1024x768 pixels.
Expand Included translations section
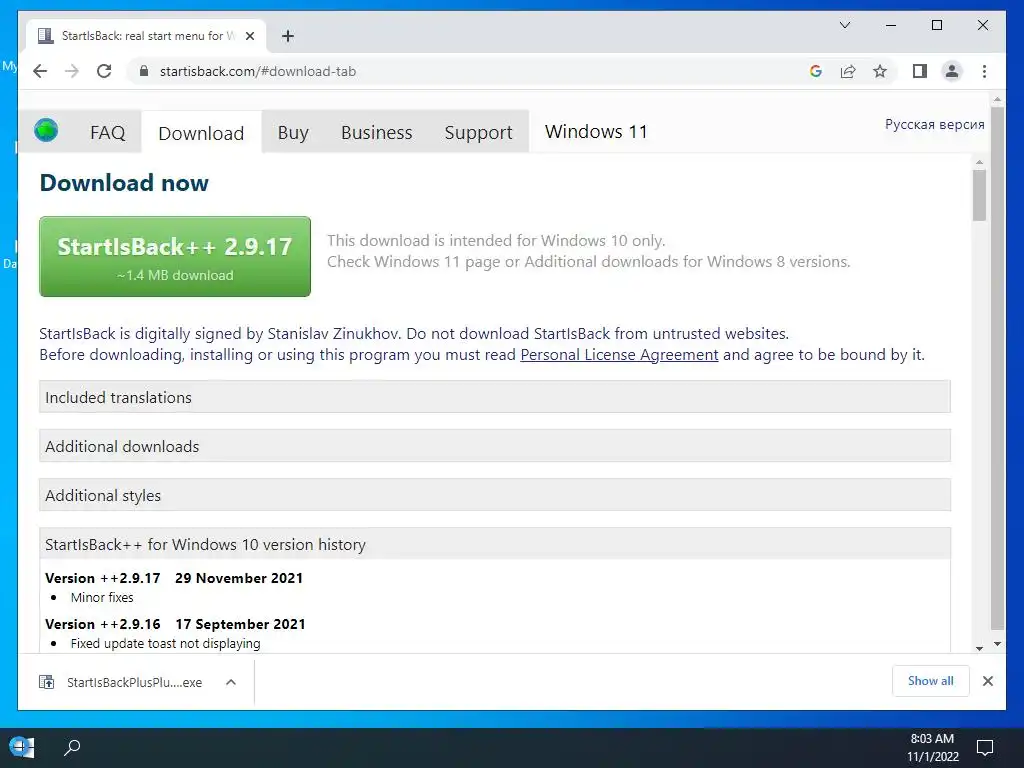pos(494,397)
